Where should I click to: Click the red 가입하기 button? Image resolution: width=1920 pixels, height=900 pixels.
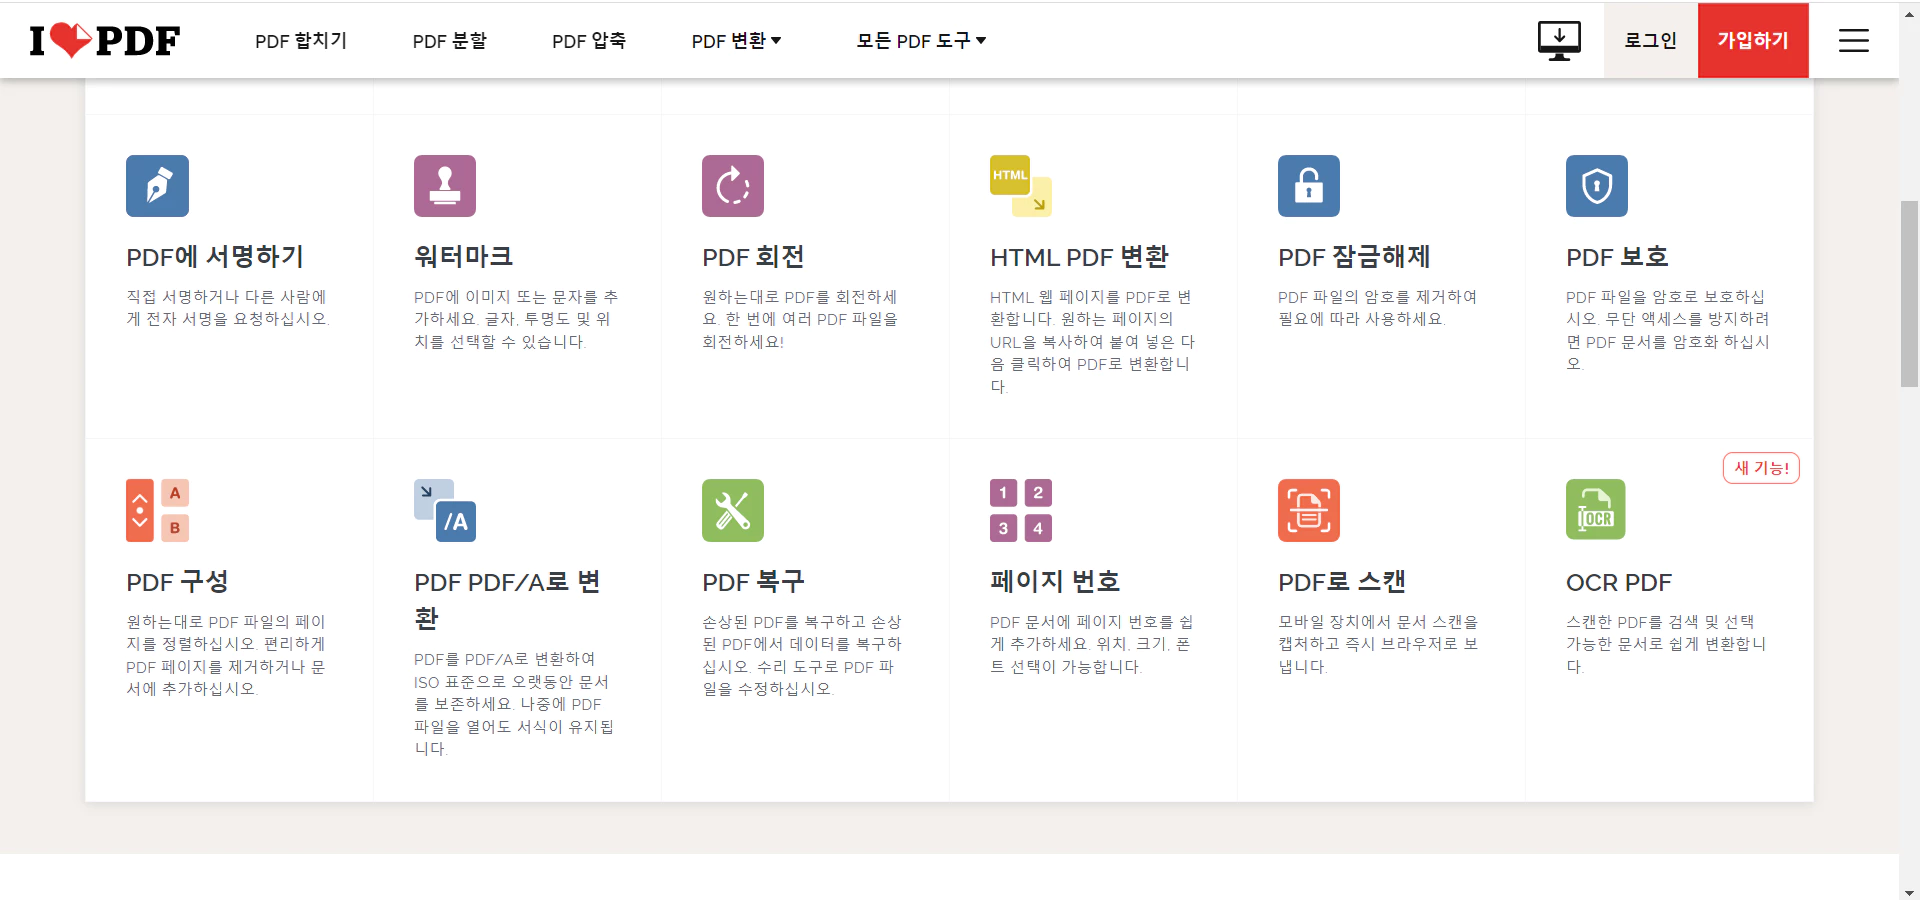click(x=1752, y=40)
